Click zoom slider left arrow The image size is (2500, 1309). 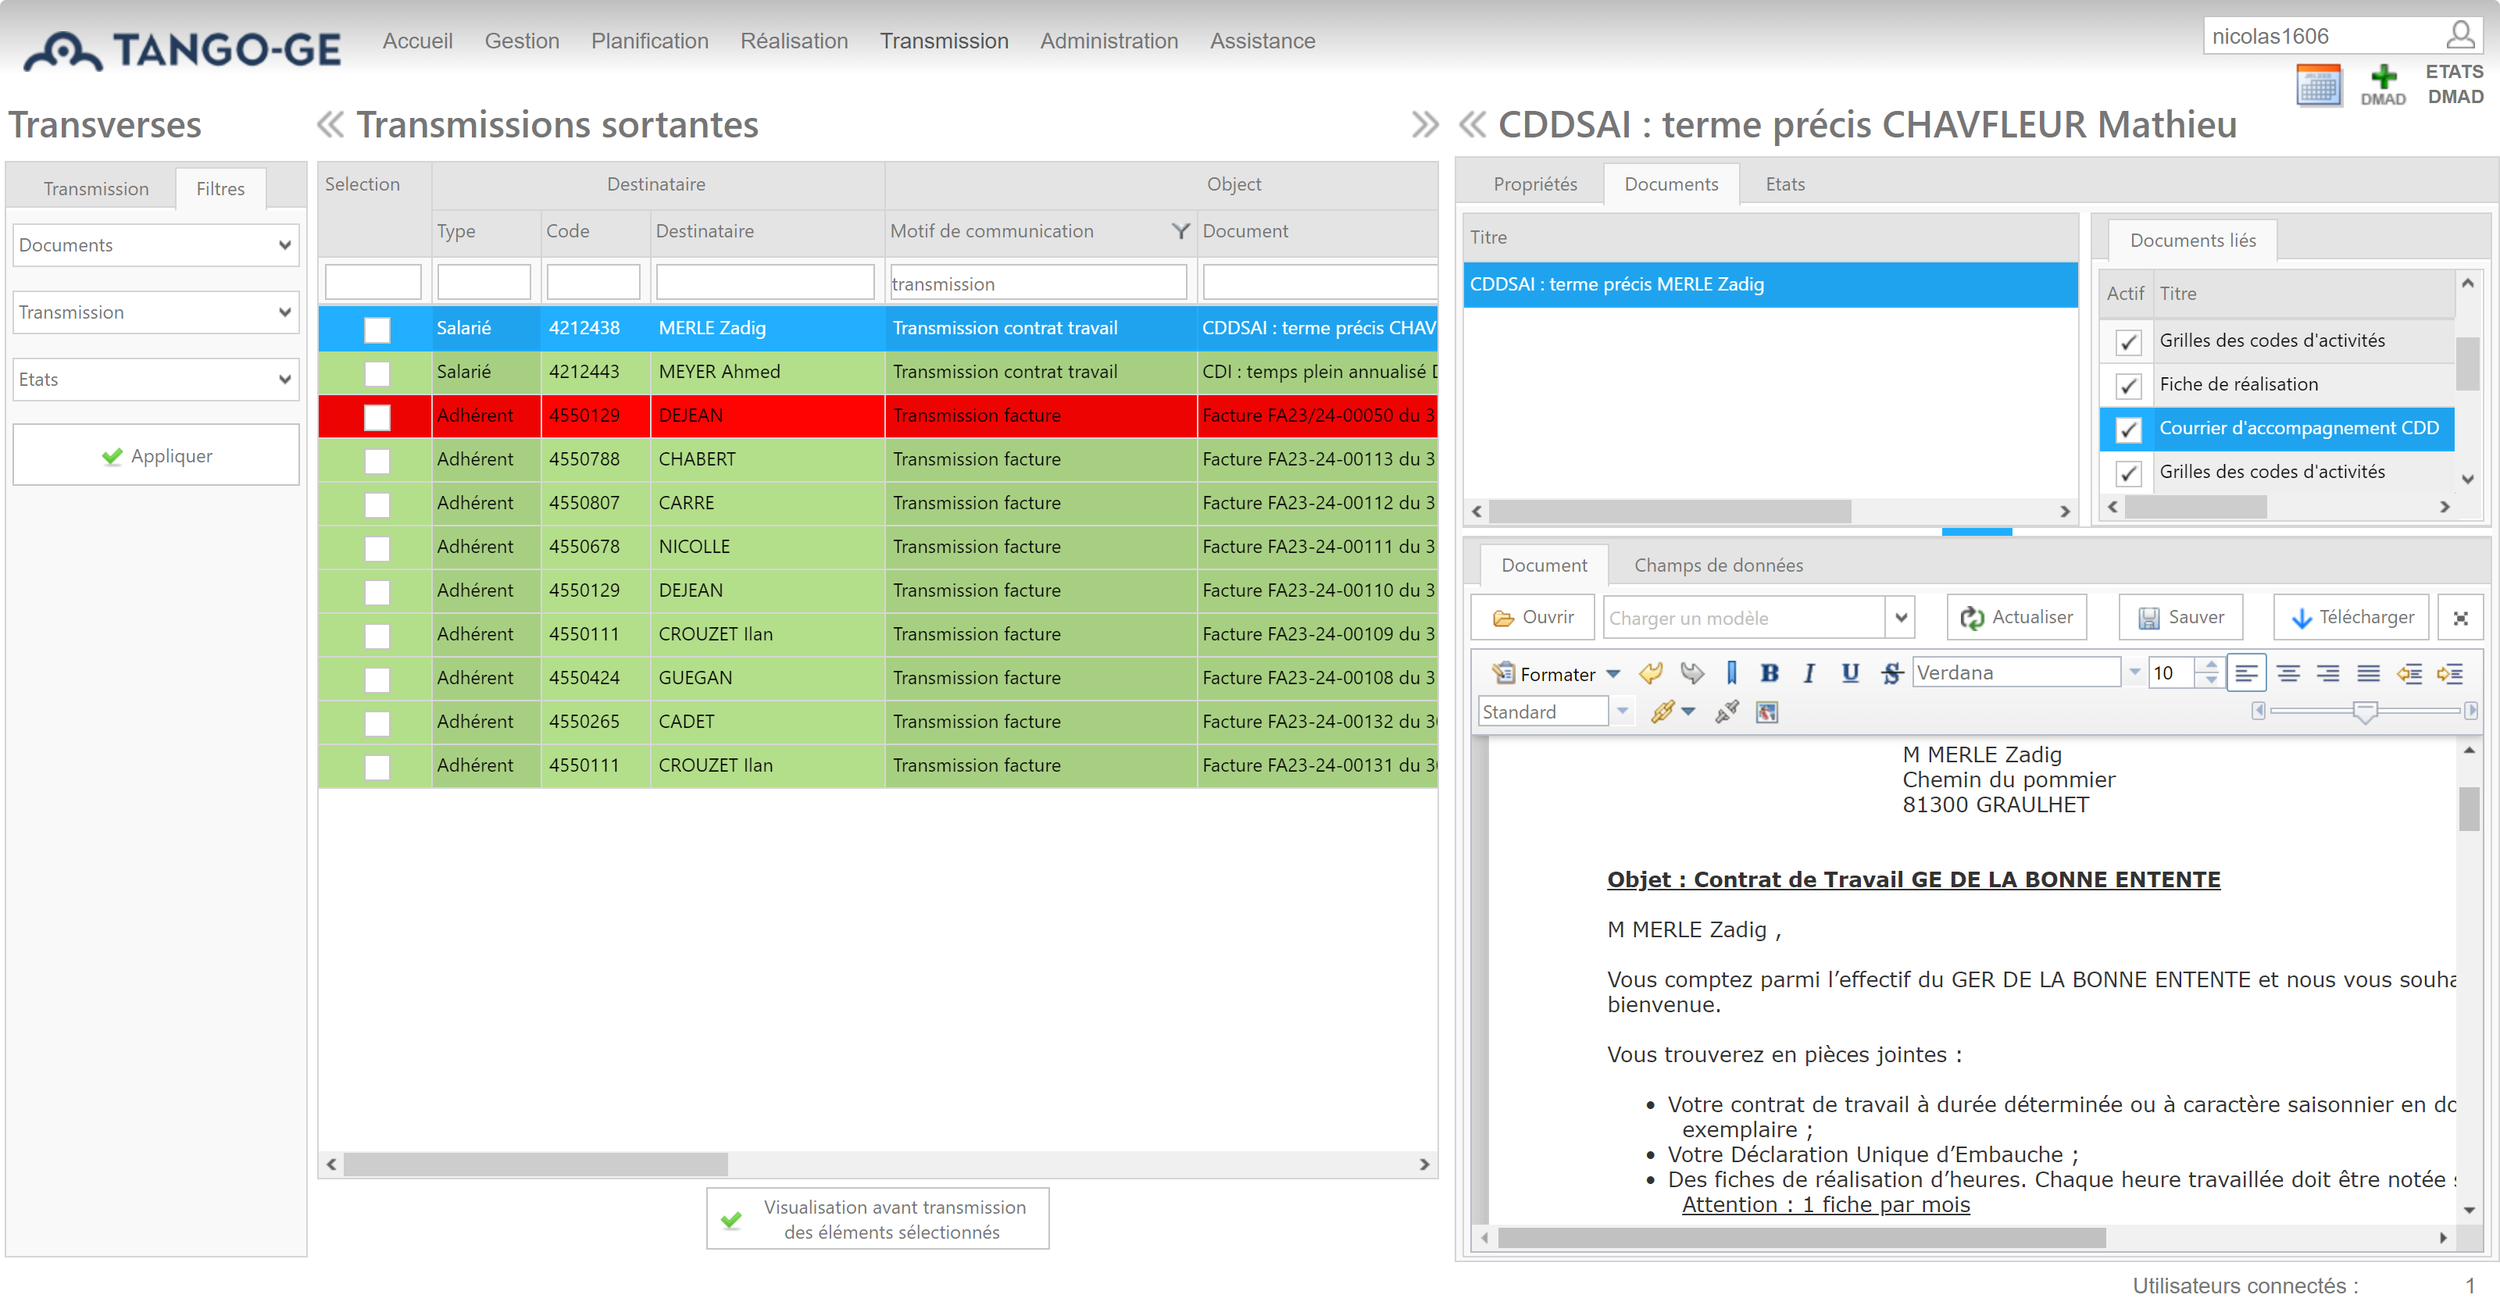click(x=2258, y=711)
